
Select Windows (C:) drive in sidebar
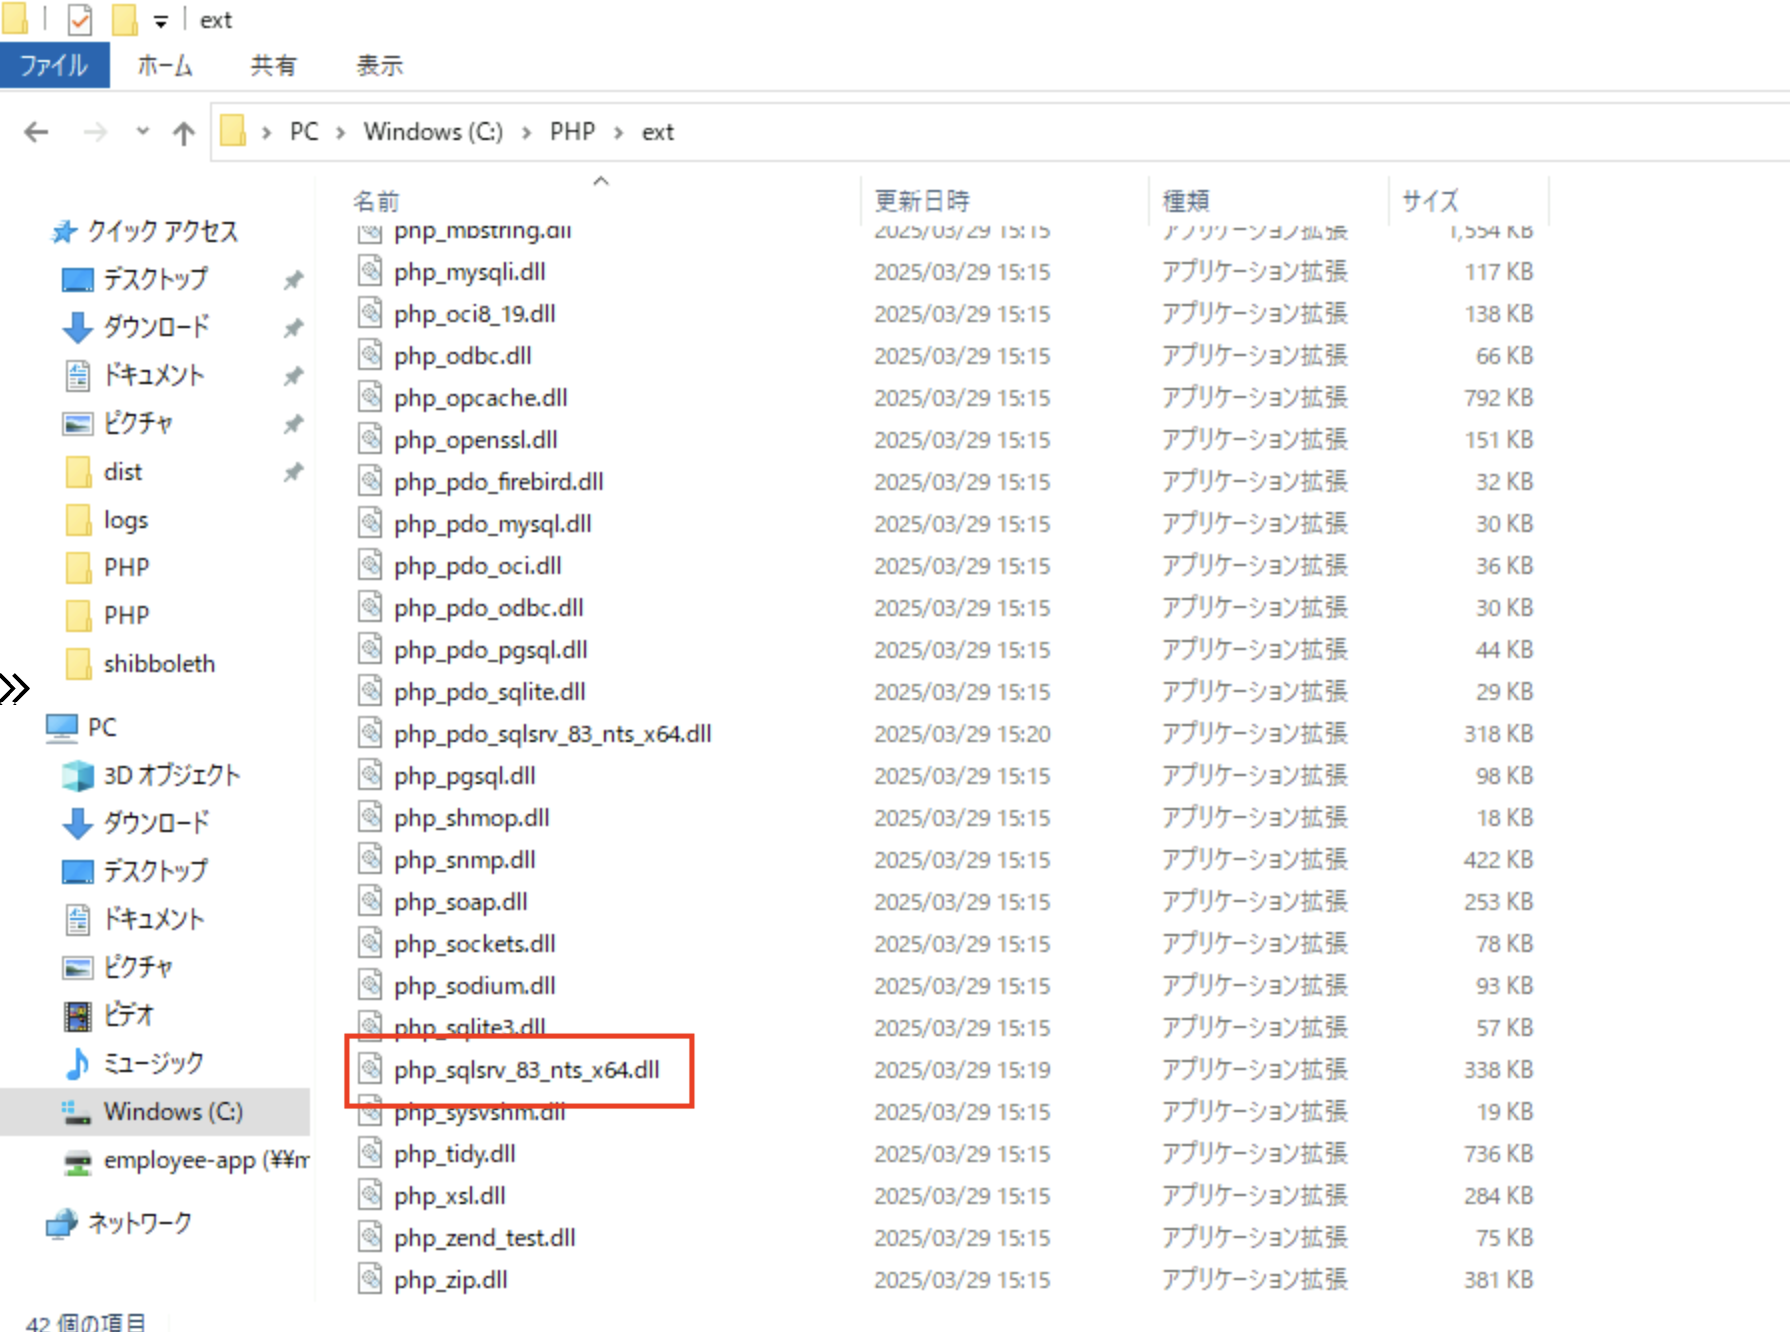pyautogui.click(x=173, y=1112)
